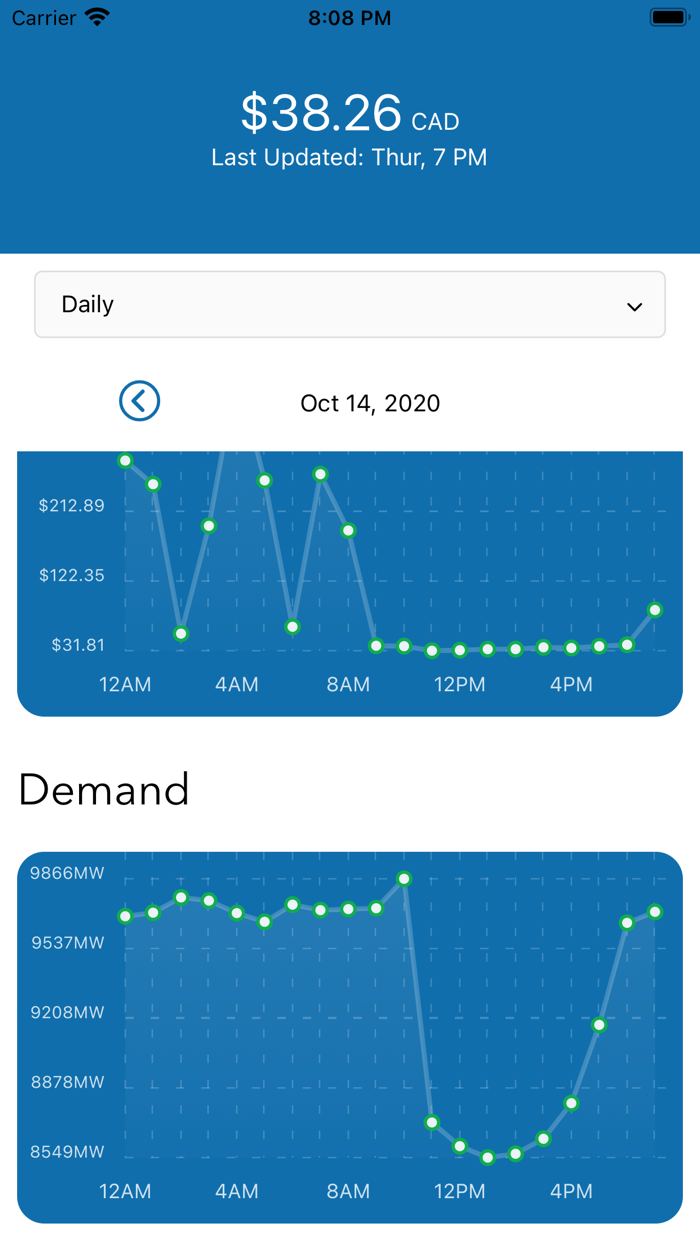
Task: Tap the $31.81 price axis label
Action: (78, 645)
